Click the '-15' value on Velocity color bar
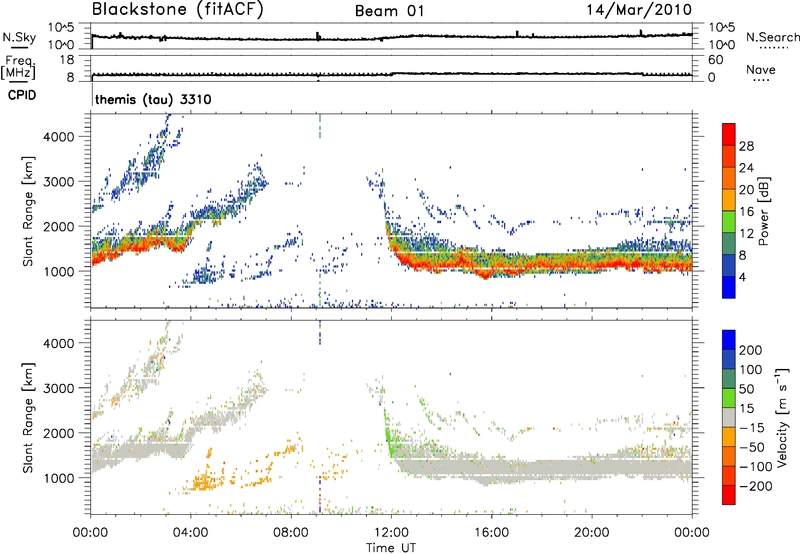 (x=752, y=428)
